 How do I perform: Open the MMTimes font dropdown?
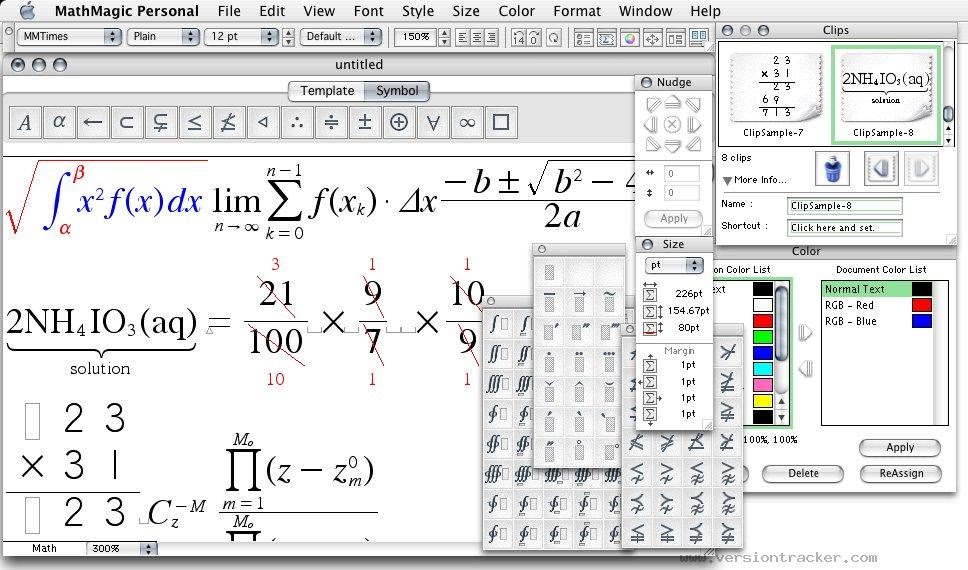(69, 36)
